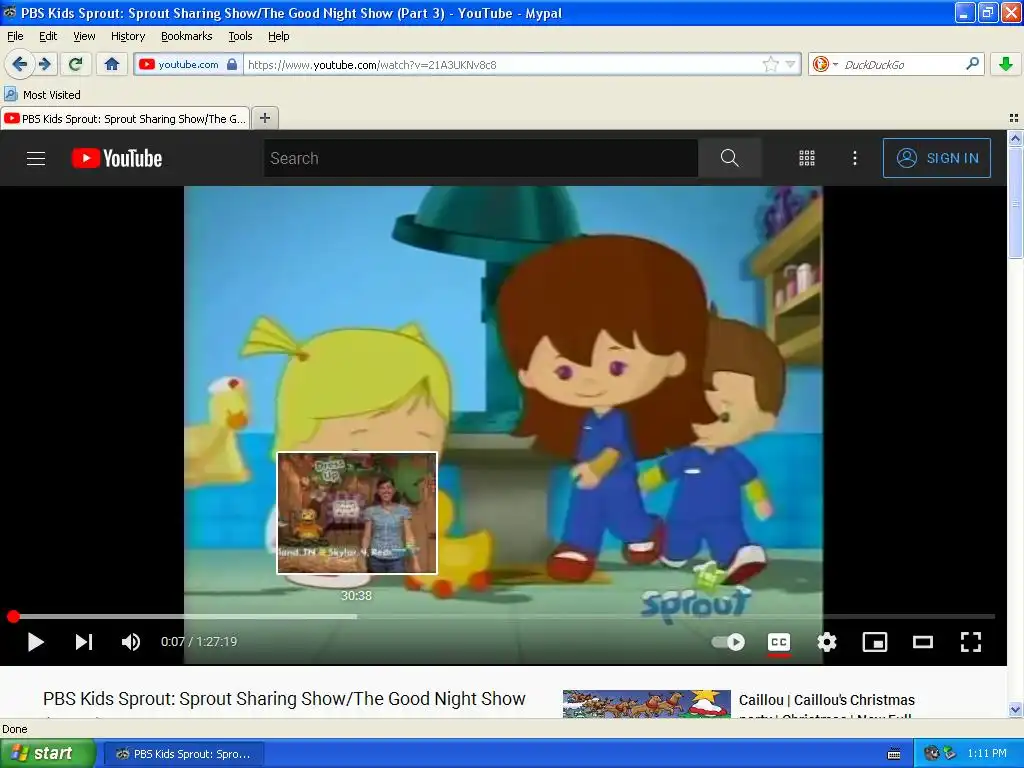The width and height of the screenshot is (1024, 768).
Task: Switch to theater mode
Action: click(923, 642)
